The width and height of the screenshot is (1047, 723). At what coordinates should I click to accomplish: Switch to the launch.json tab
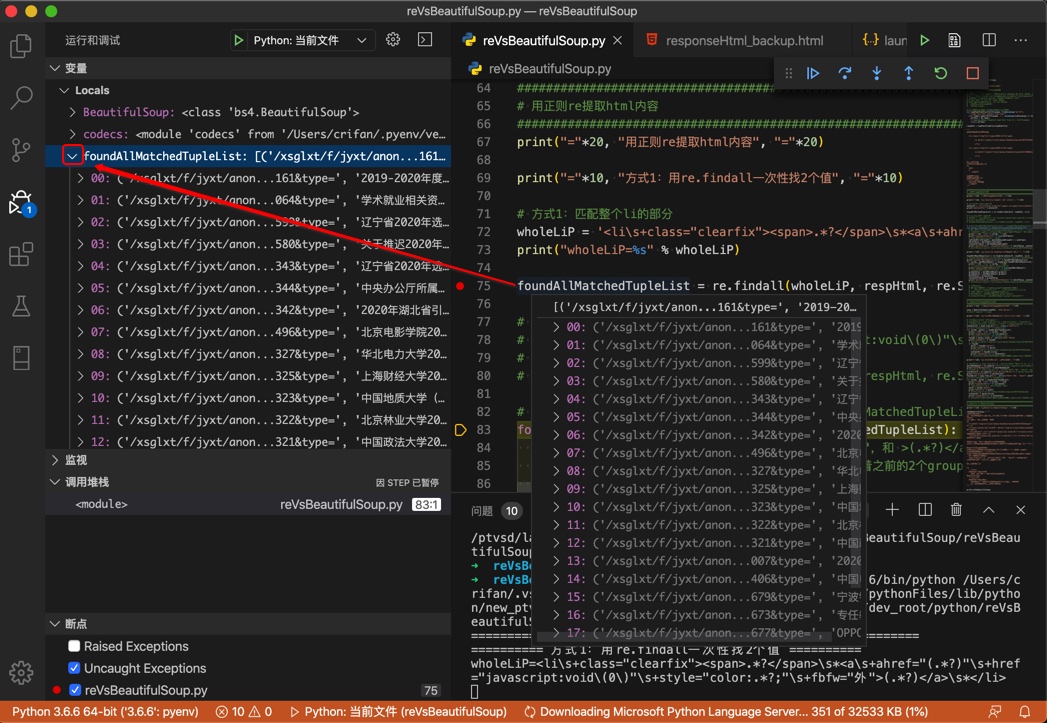click(x=884, y=40)
